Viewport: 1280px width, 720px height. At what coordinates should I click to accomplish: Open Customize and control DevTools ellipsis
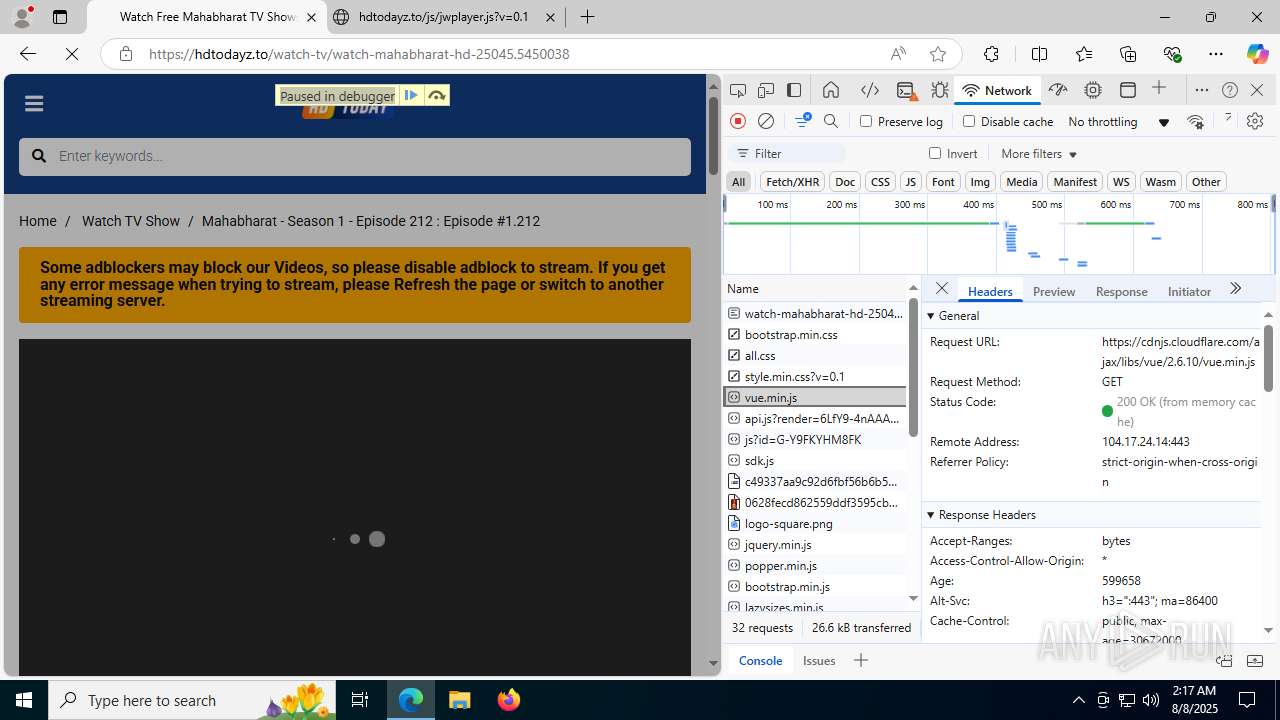point(1202,90)
